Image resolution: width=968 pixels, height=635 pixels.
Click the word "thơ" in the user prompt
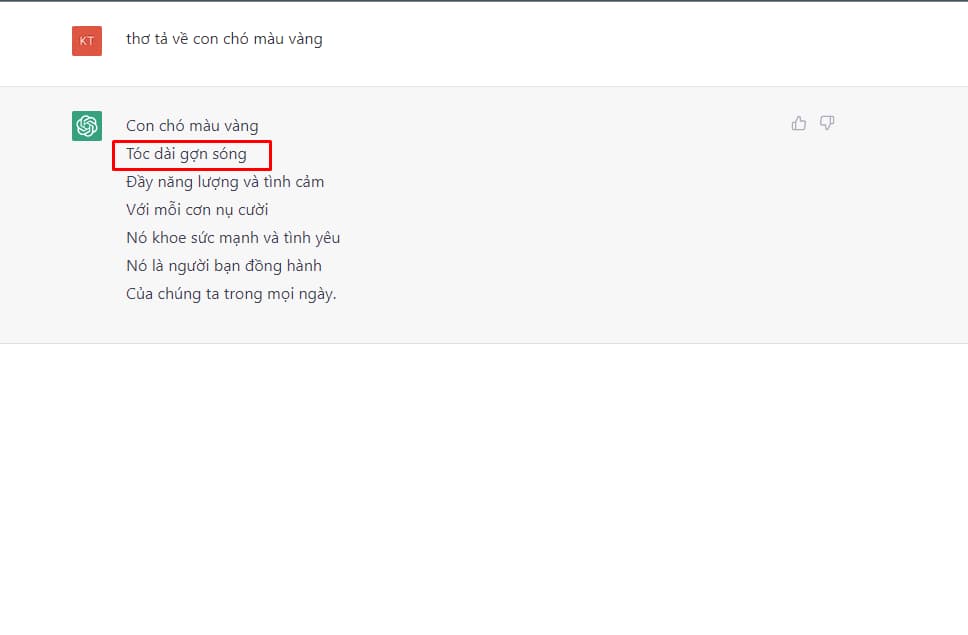138,39
